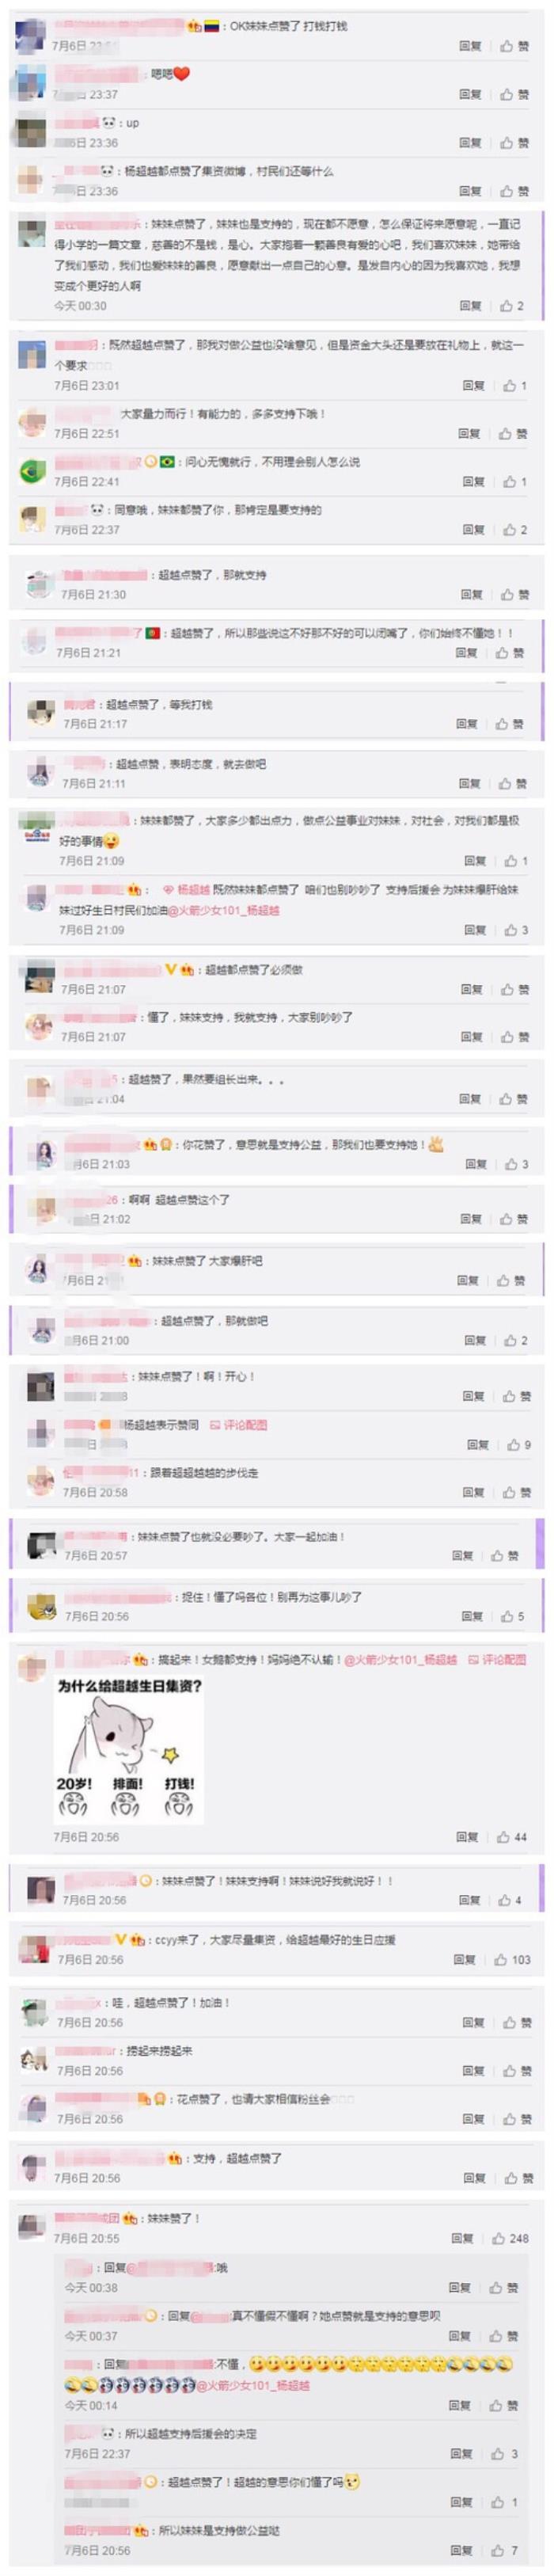
Task: Click @火箭少女101_杨超越 mention in 搞起来 comment
Action: (401, 1659)
